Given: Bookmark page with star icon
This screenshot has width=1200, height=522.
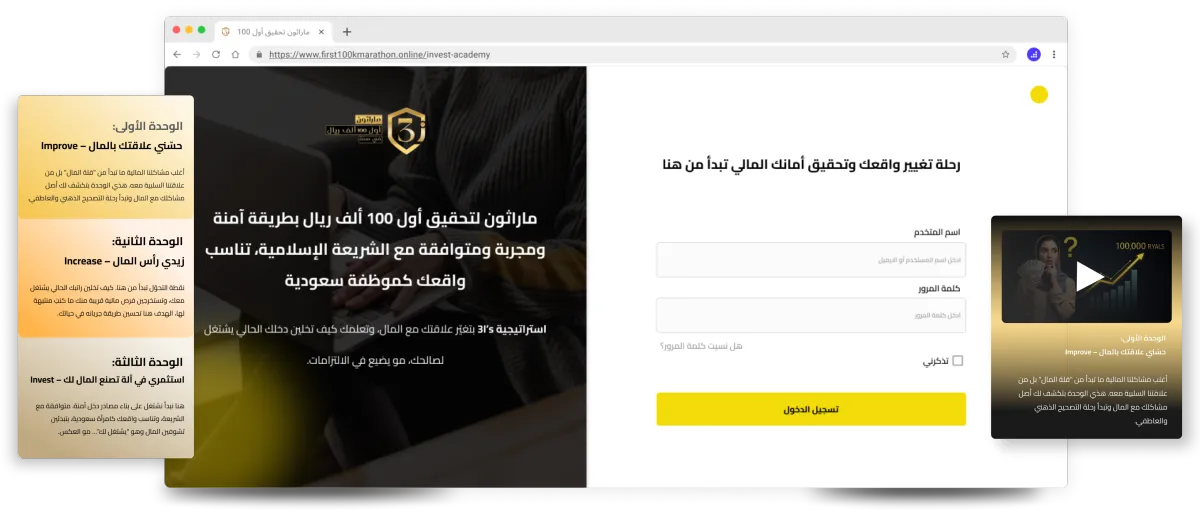Looking at the screenshot, I should [1006, 54].
